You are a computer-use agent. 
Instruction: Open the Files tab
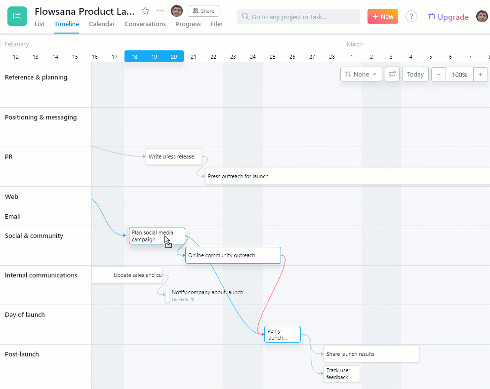[x=216, y=24]
